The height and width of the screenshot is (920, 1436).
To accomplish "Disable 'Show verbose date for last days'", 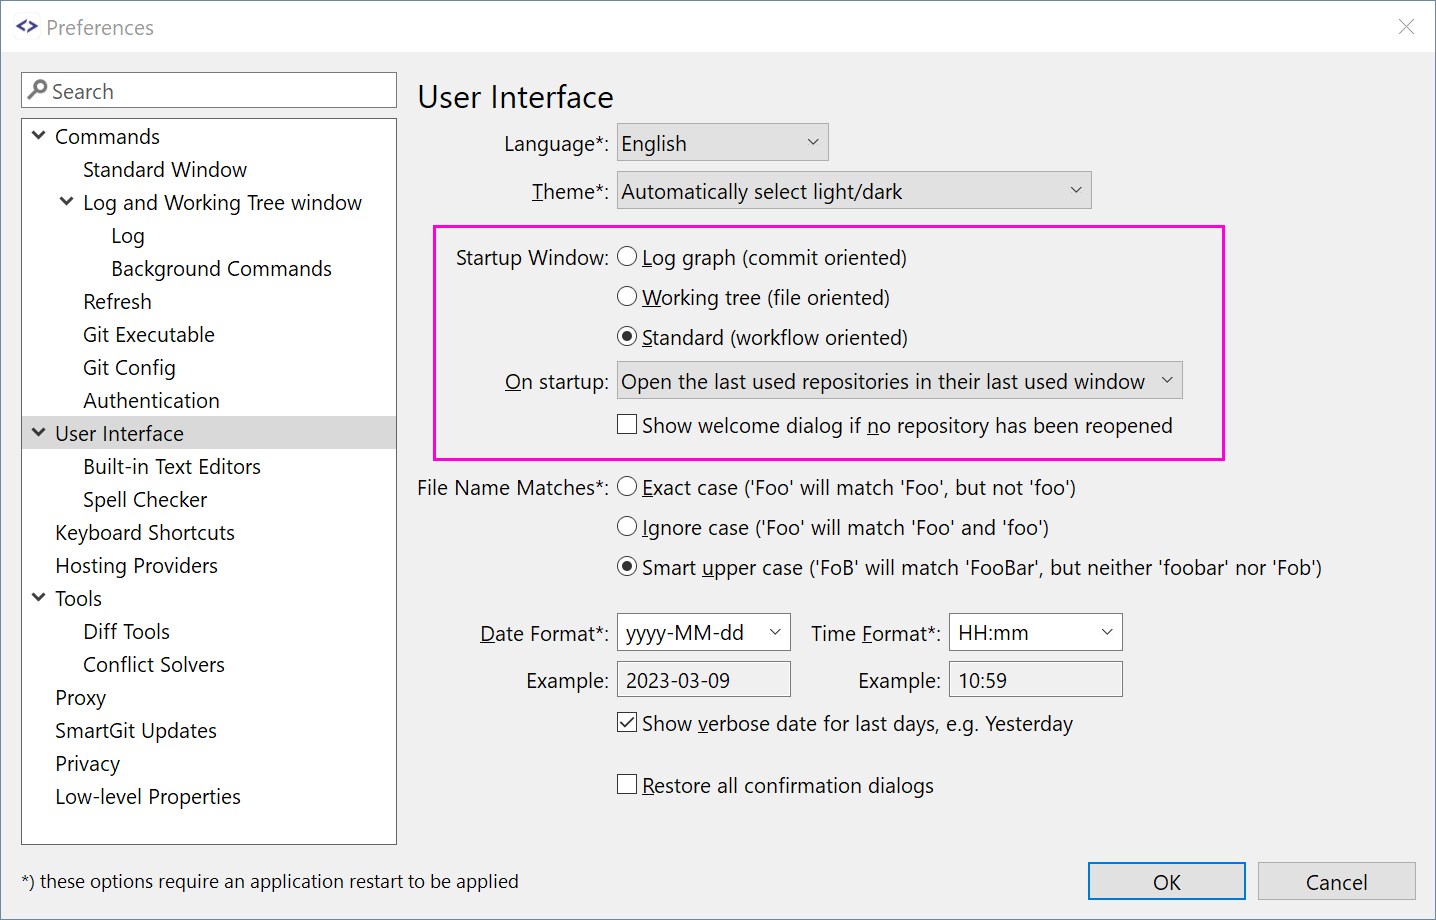I will pos(627,723).
